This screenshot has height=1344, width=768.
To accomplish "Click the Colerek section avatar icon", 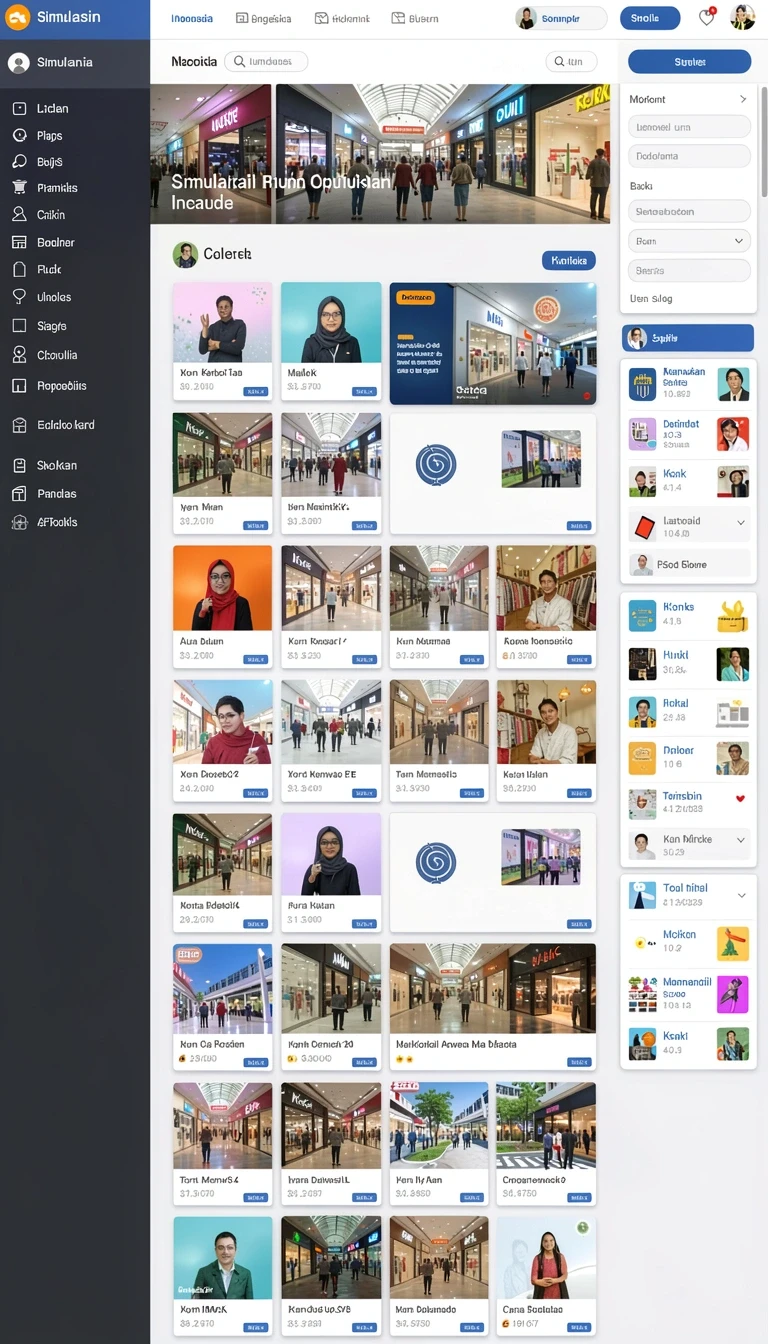I will pos(185,255).
